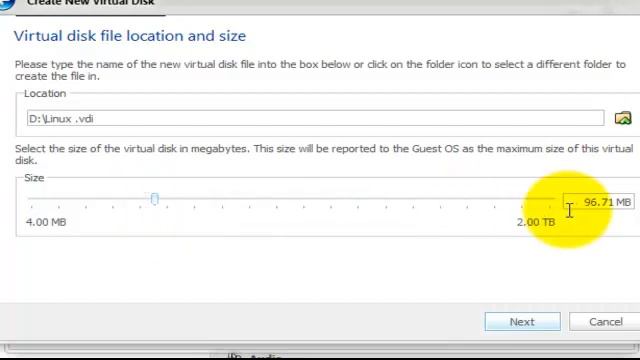Cancel the virtual disk wizard

pyautogui.click(x=605, y=322)
